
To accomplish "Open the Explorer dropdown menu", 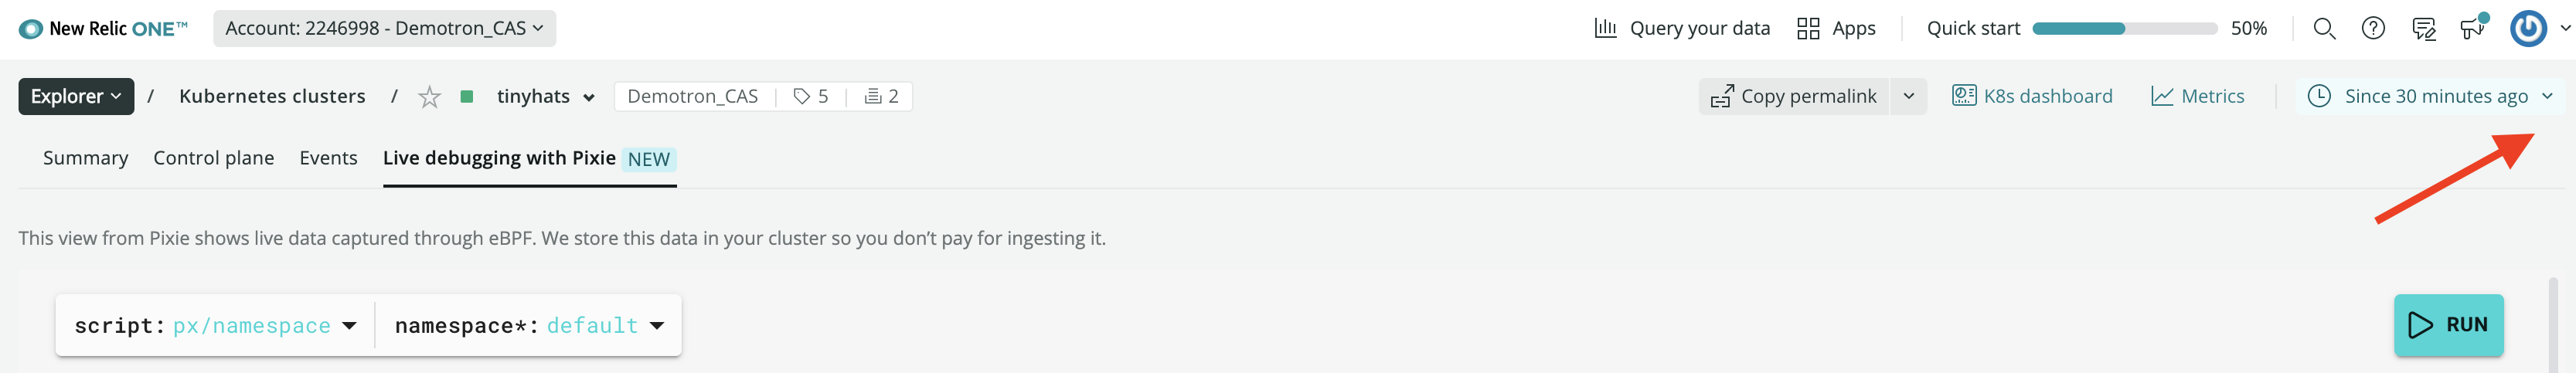I will (76, 97).
